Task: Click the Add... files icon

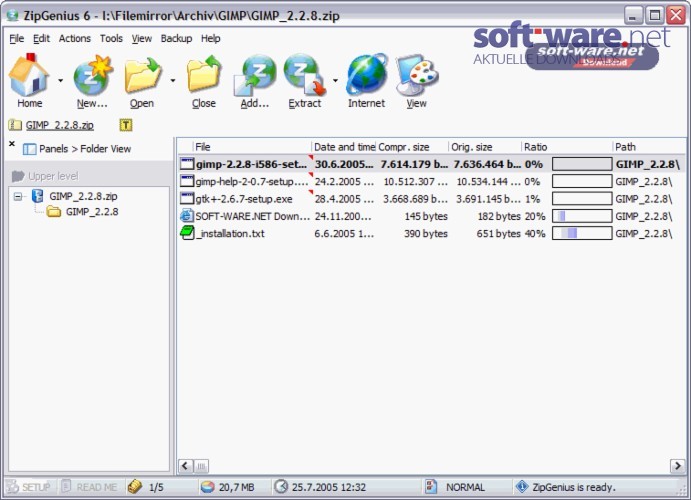Action: point(254,75)
